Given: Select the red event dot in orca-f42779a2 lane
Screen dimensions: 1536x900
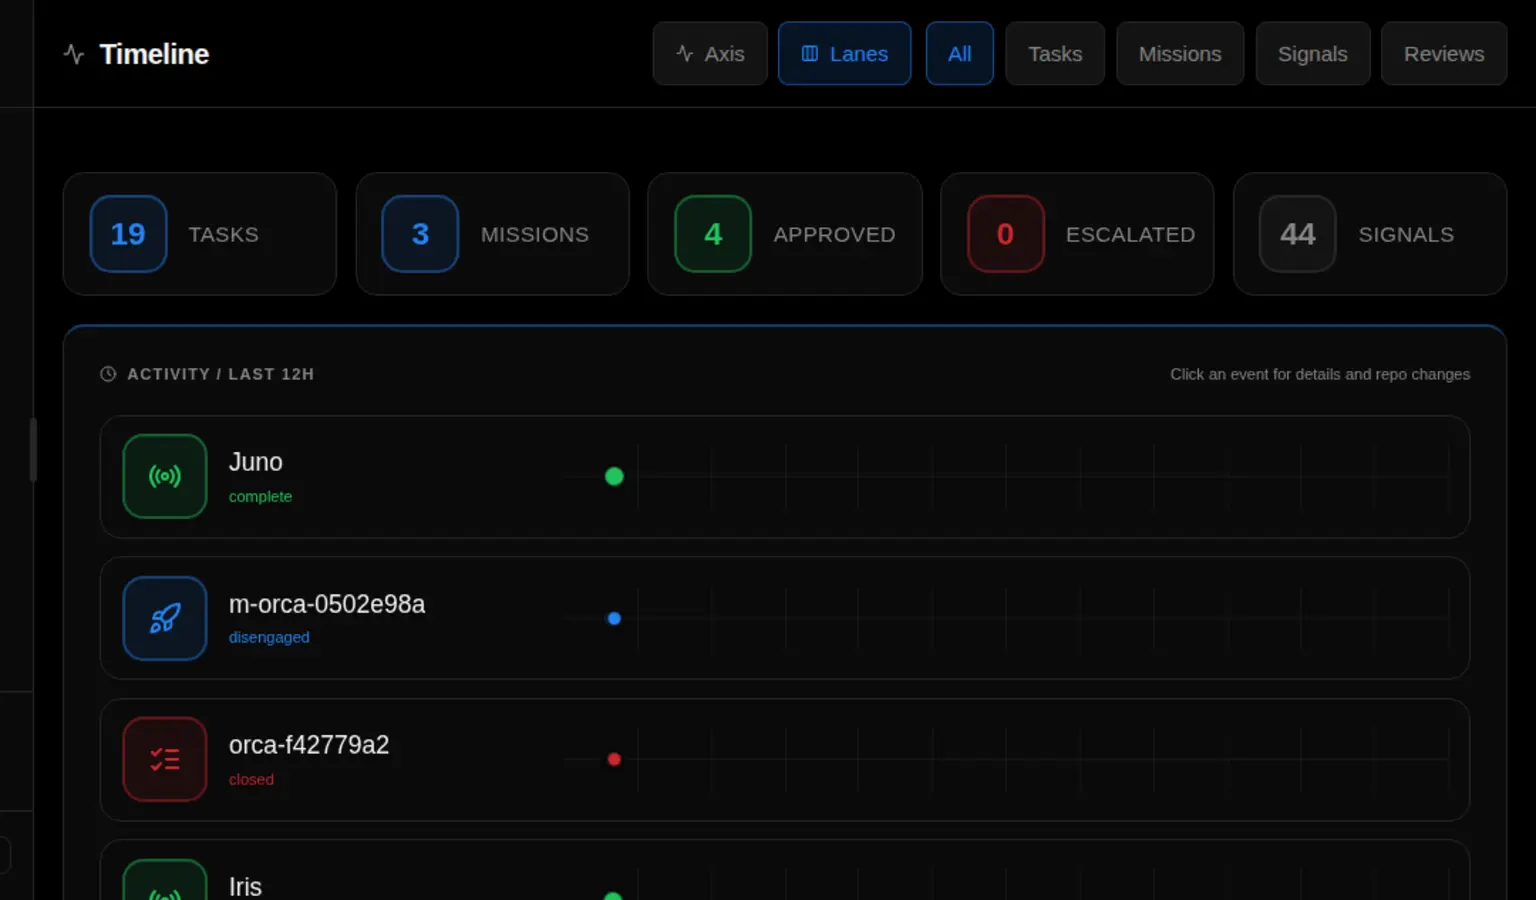Looking at the screenshot, I should (x=614, y=759).
